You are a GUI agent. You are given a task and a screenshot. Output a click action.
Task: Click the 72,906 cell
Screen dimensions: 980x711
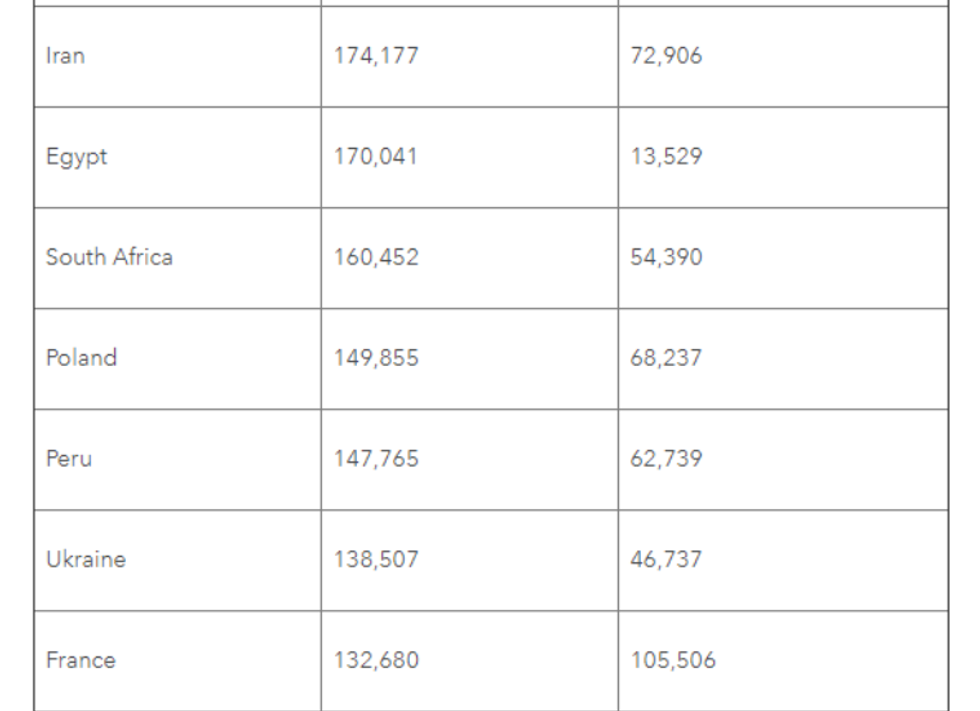tap(666, 56)
